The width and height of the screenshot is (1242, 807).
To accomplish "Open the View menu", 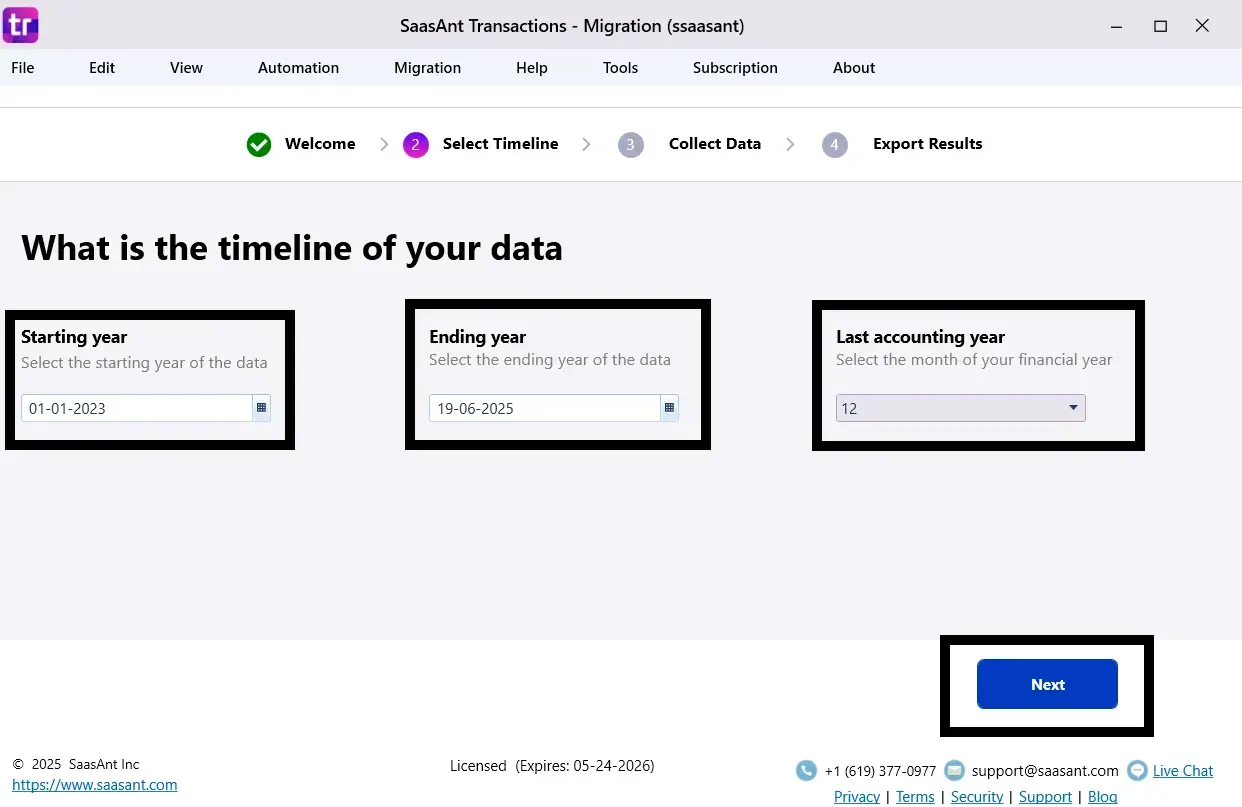I will tap(186, 68).
